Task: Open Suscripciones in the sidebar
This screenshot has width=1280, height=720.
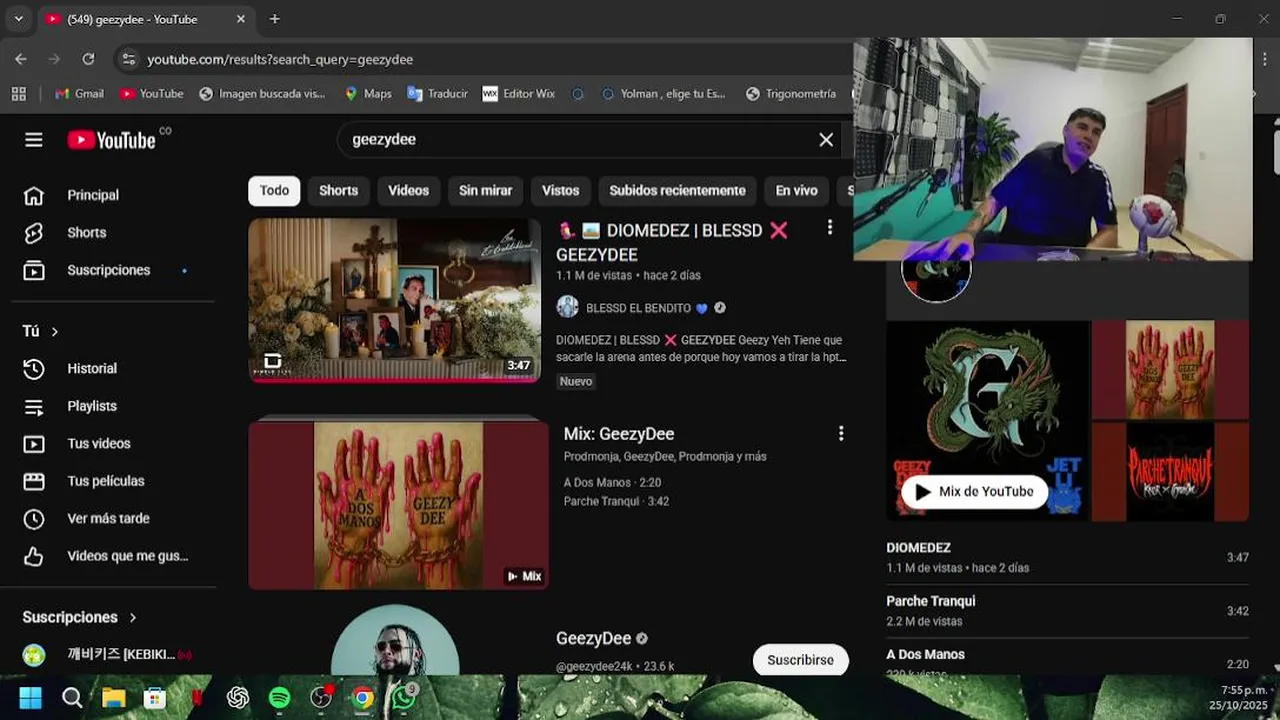Action: 108,270
